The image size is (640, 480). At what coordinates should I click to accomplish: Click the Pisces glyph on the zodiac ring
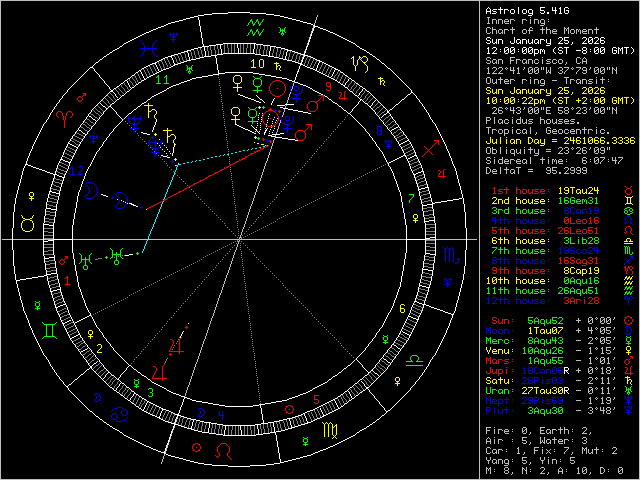pyautogui.click(x=149, y=45)
